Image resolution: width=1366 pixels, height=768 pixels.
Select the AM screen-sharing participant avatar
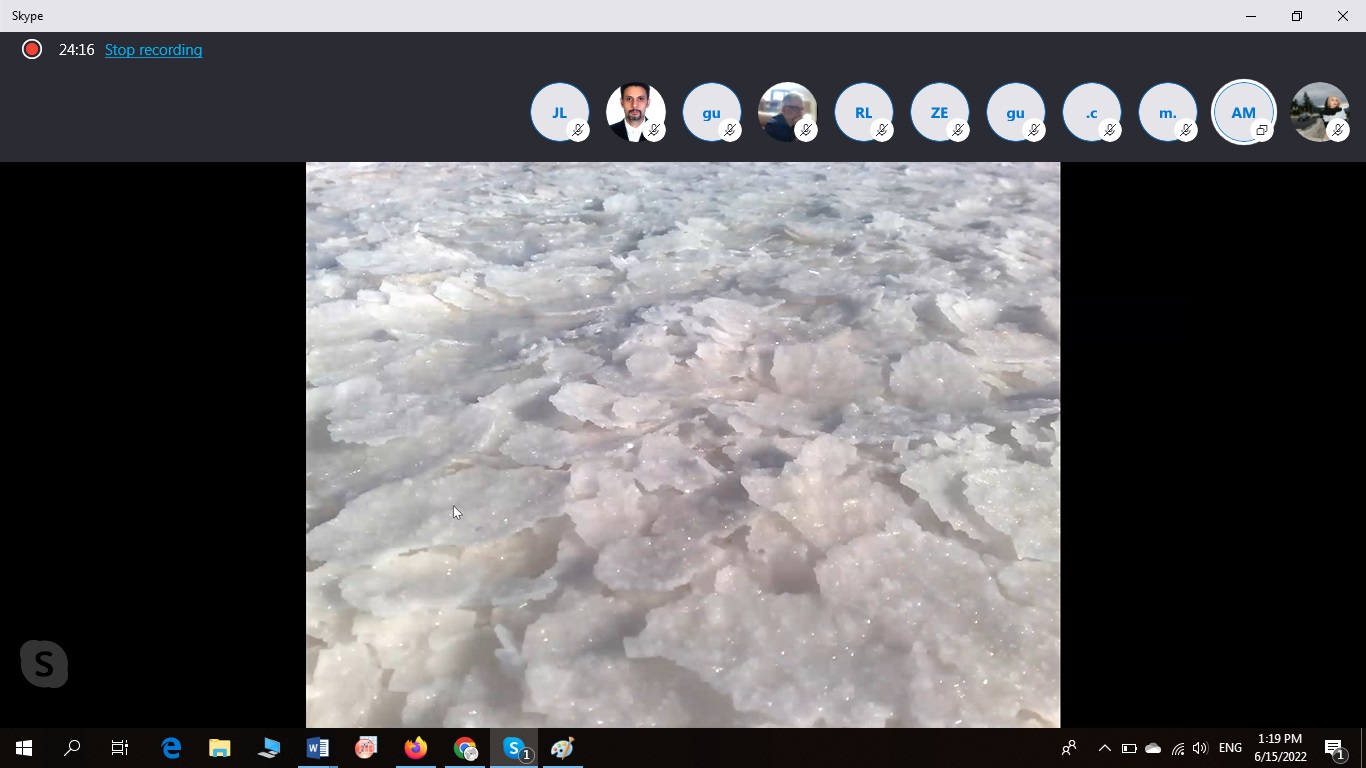pyautogui.click(x=1243, y=113)
